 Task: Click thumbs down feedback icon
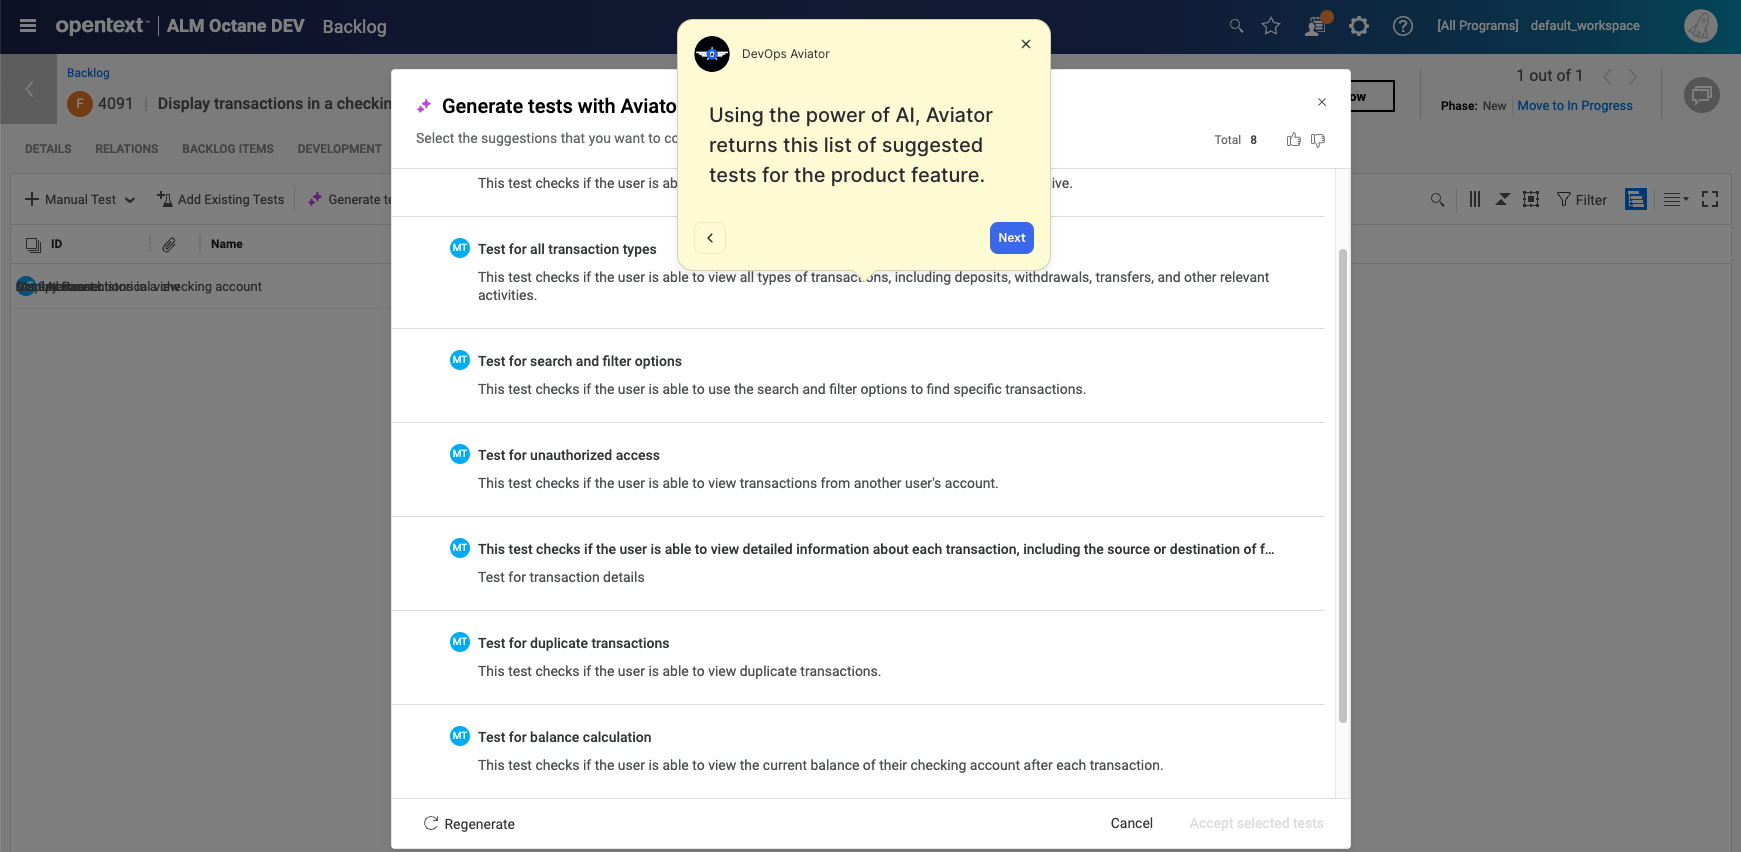click(x=1318, y=140)
